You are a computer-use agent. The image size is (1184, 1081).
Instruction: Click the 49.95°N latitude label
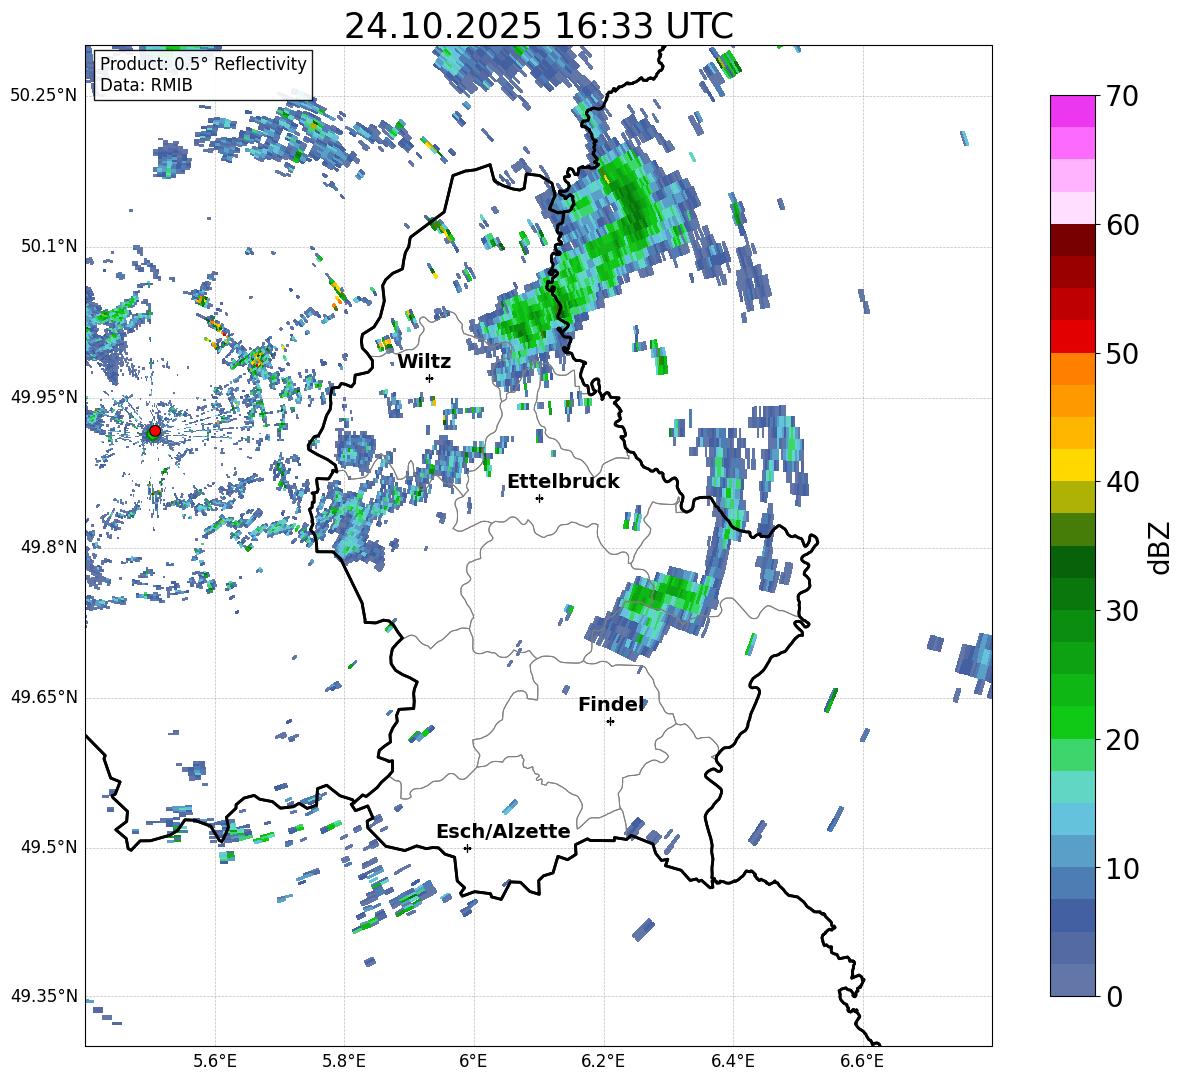click(44, 396)
